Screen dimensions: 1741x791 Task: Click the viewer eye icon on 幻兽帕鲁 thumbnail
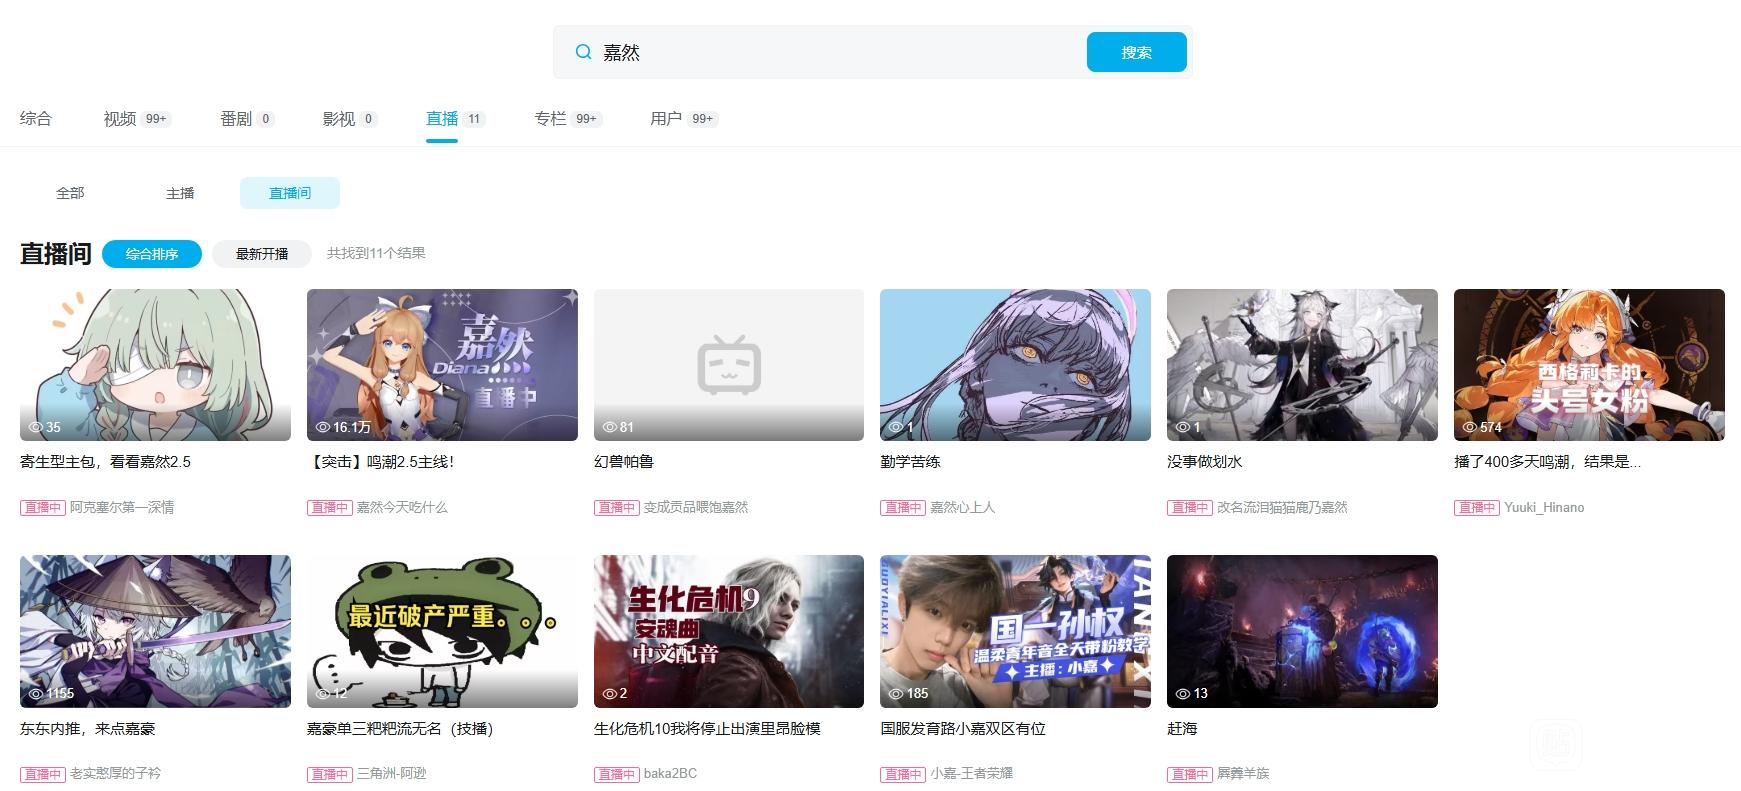click(x=609, y=427)
